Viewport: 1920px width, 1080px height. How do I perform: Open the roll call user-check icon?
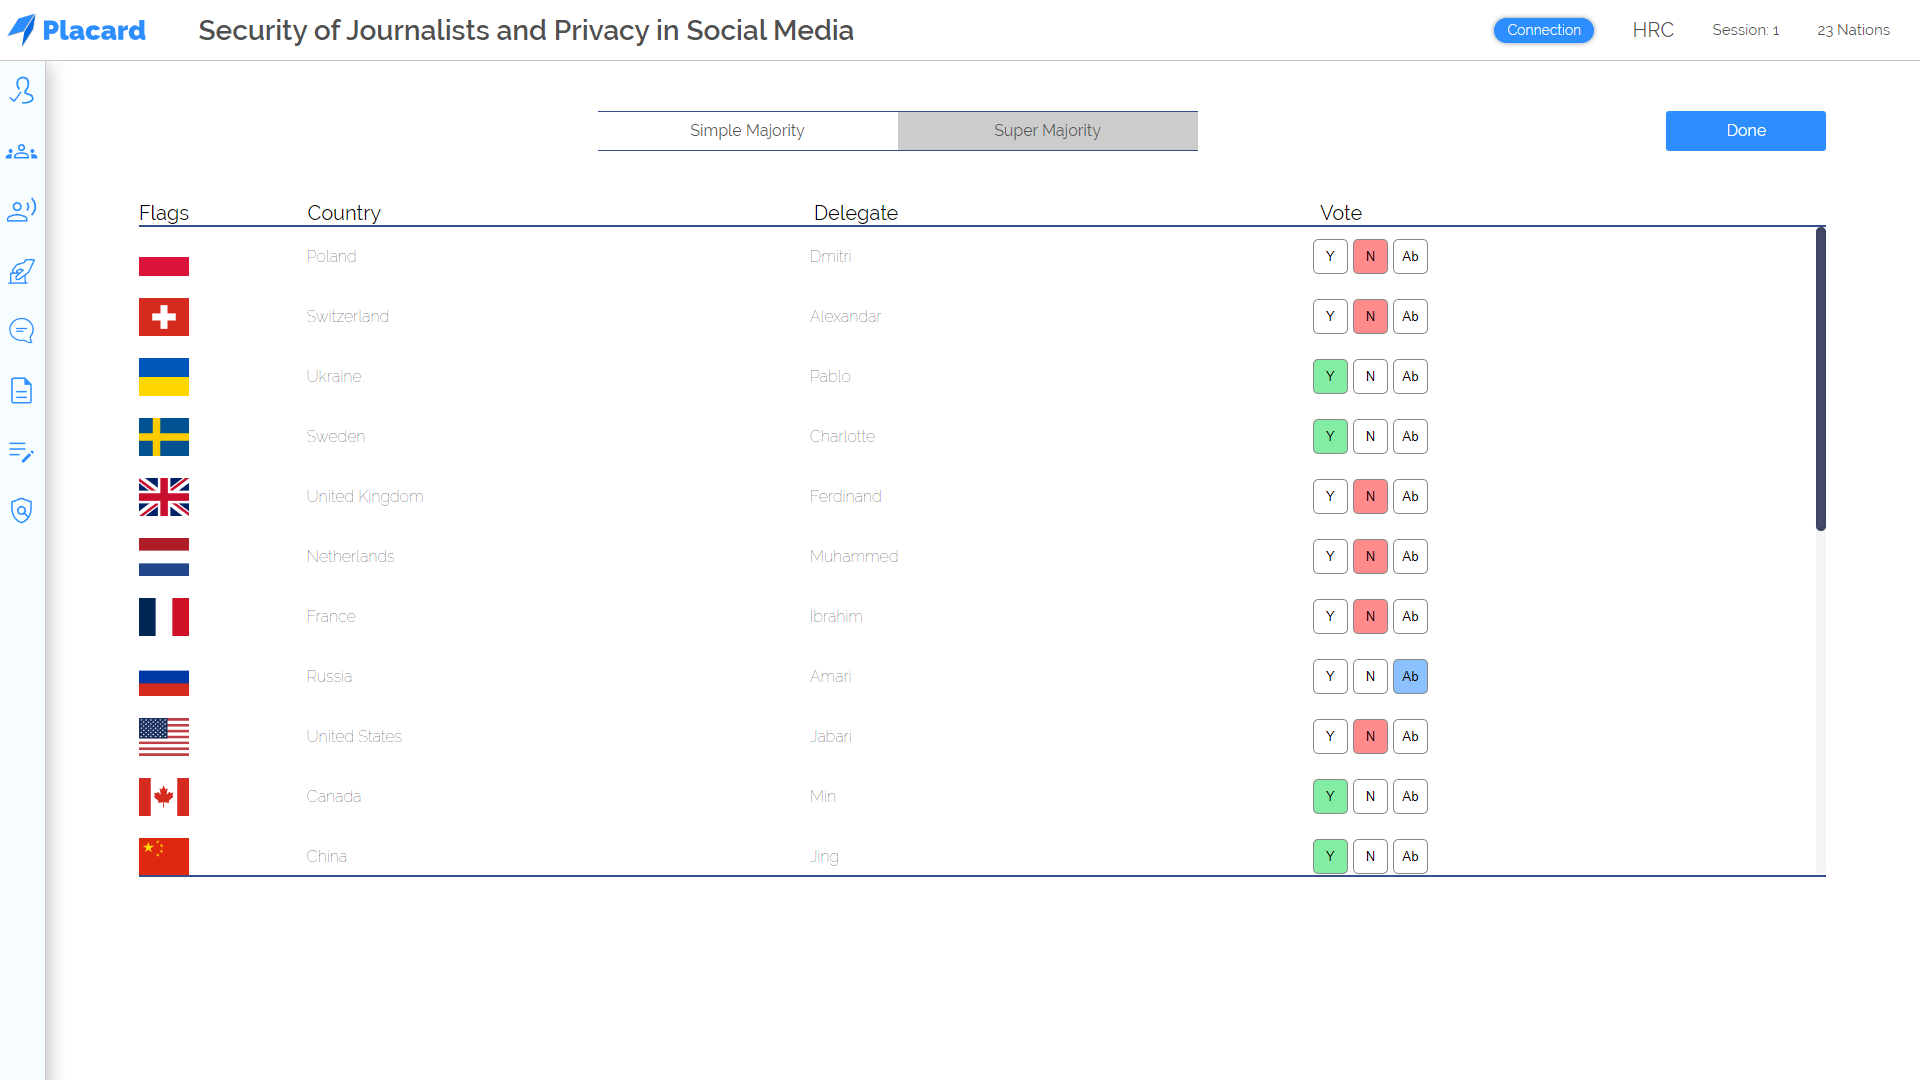tap(22, 91)
